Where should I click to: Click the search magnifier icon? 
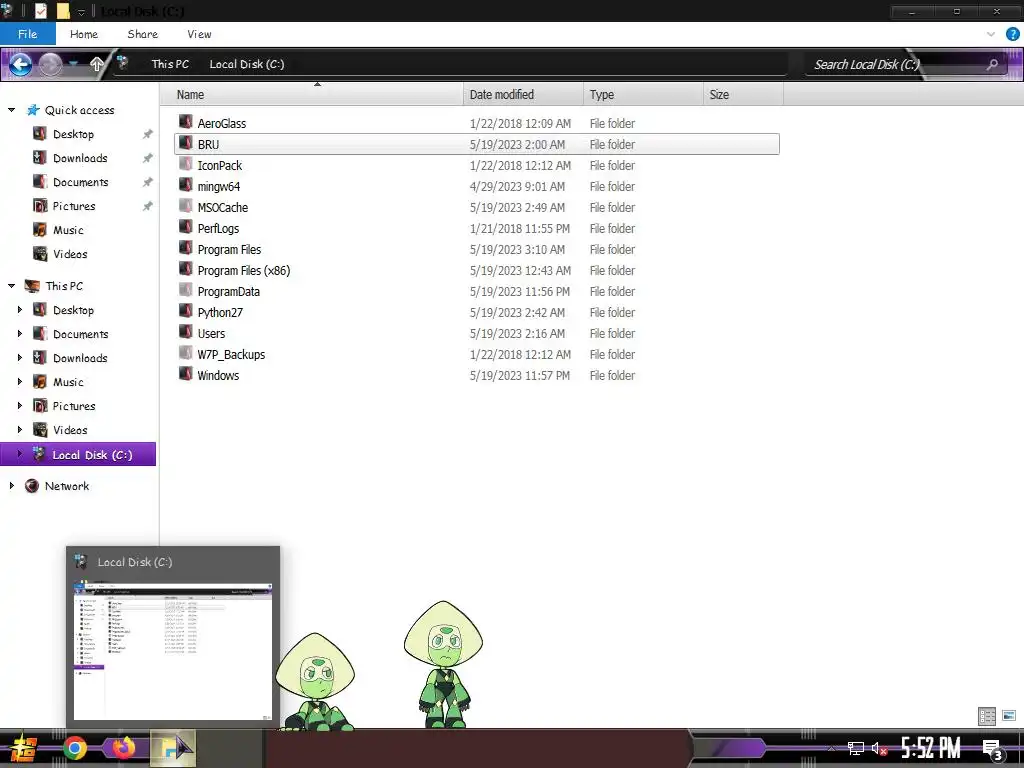[x=993, y=64]
